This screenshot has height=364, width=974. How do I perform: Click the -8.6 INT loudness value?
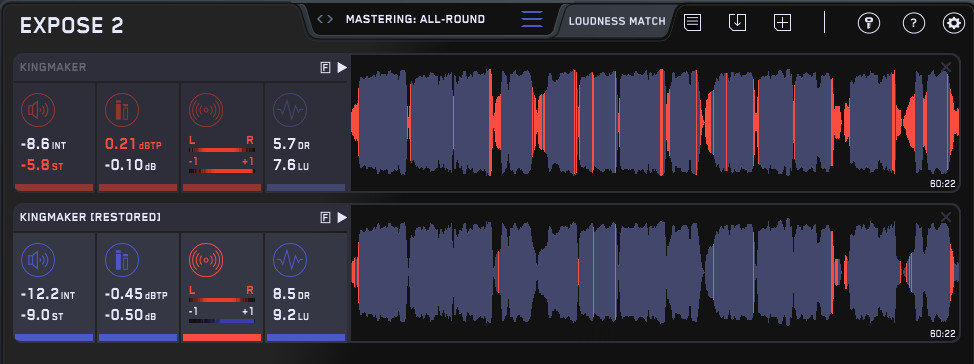(x=43, y=145)
